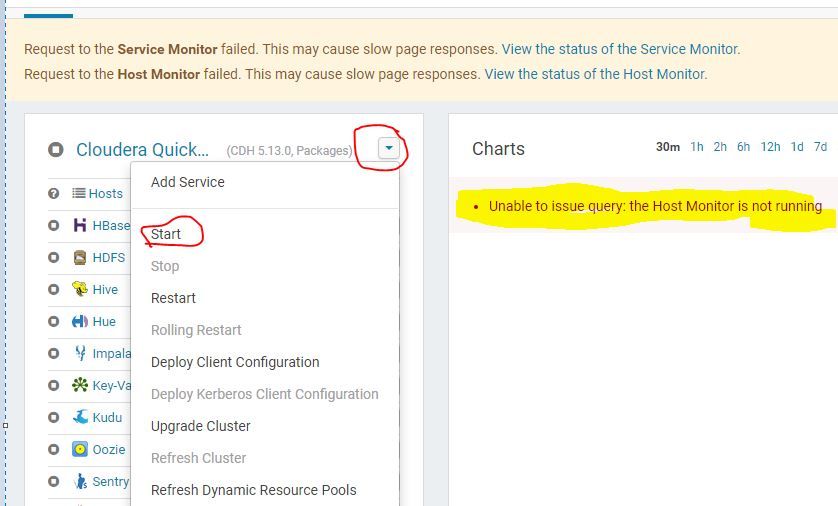Set chart time range to 1h
Image resolution: width=838 pixels, height=506 pixels.
[x=697, y=147]
